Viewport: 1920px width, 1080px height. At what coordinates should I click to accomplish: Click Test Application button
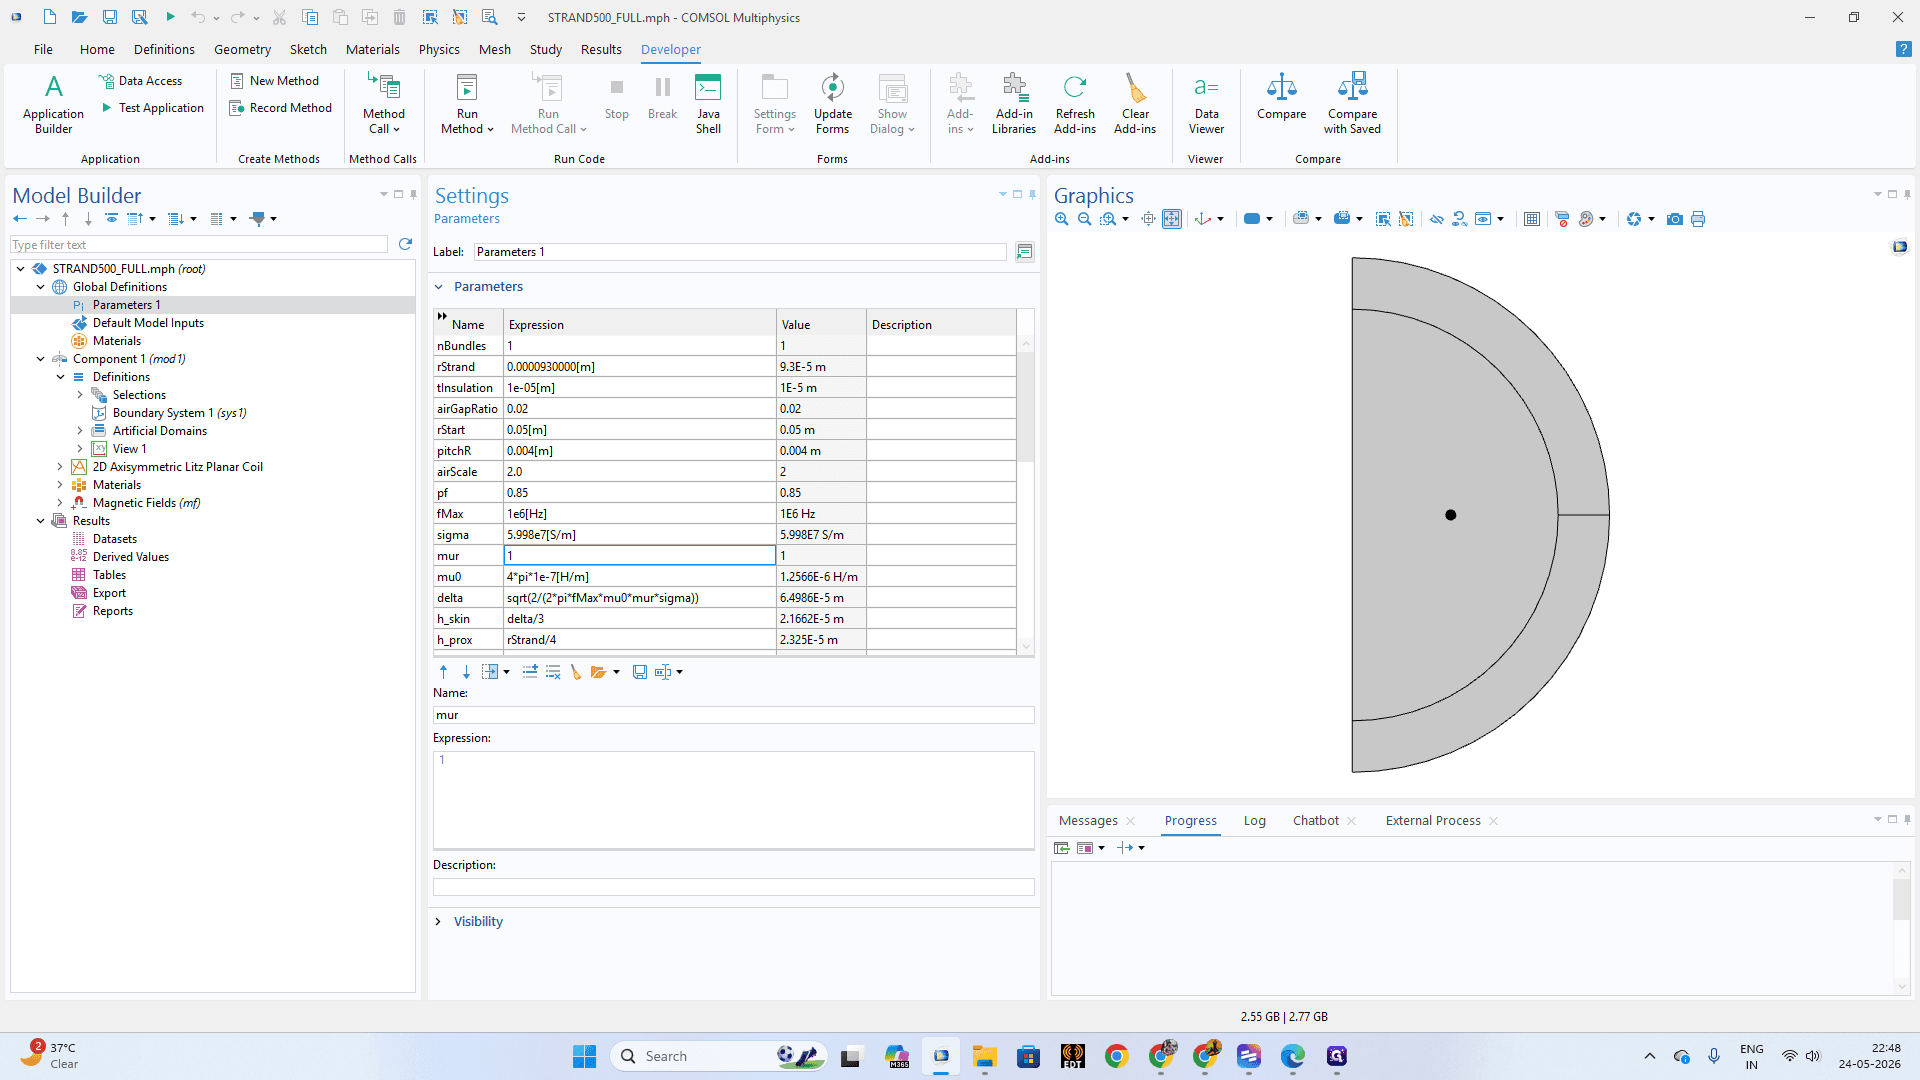(x=152, y=108)
